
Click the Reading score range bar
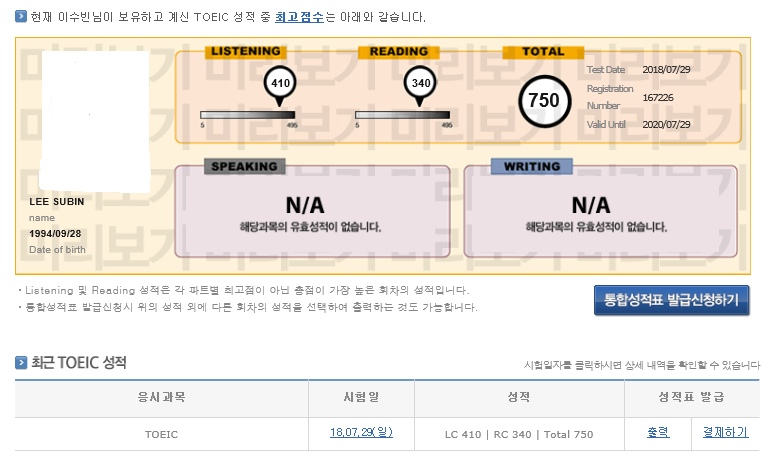point(403,115)
